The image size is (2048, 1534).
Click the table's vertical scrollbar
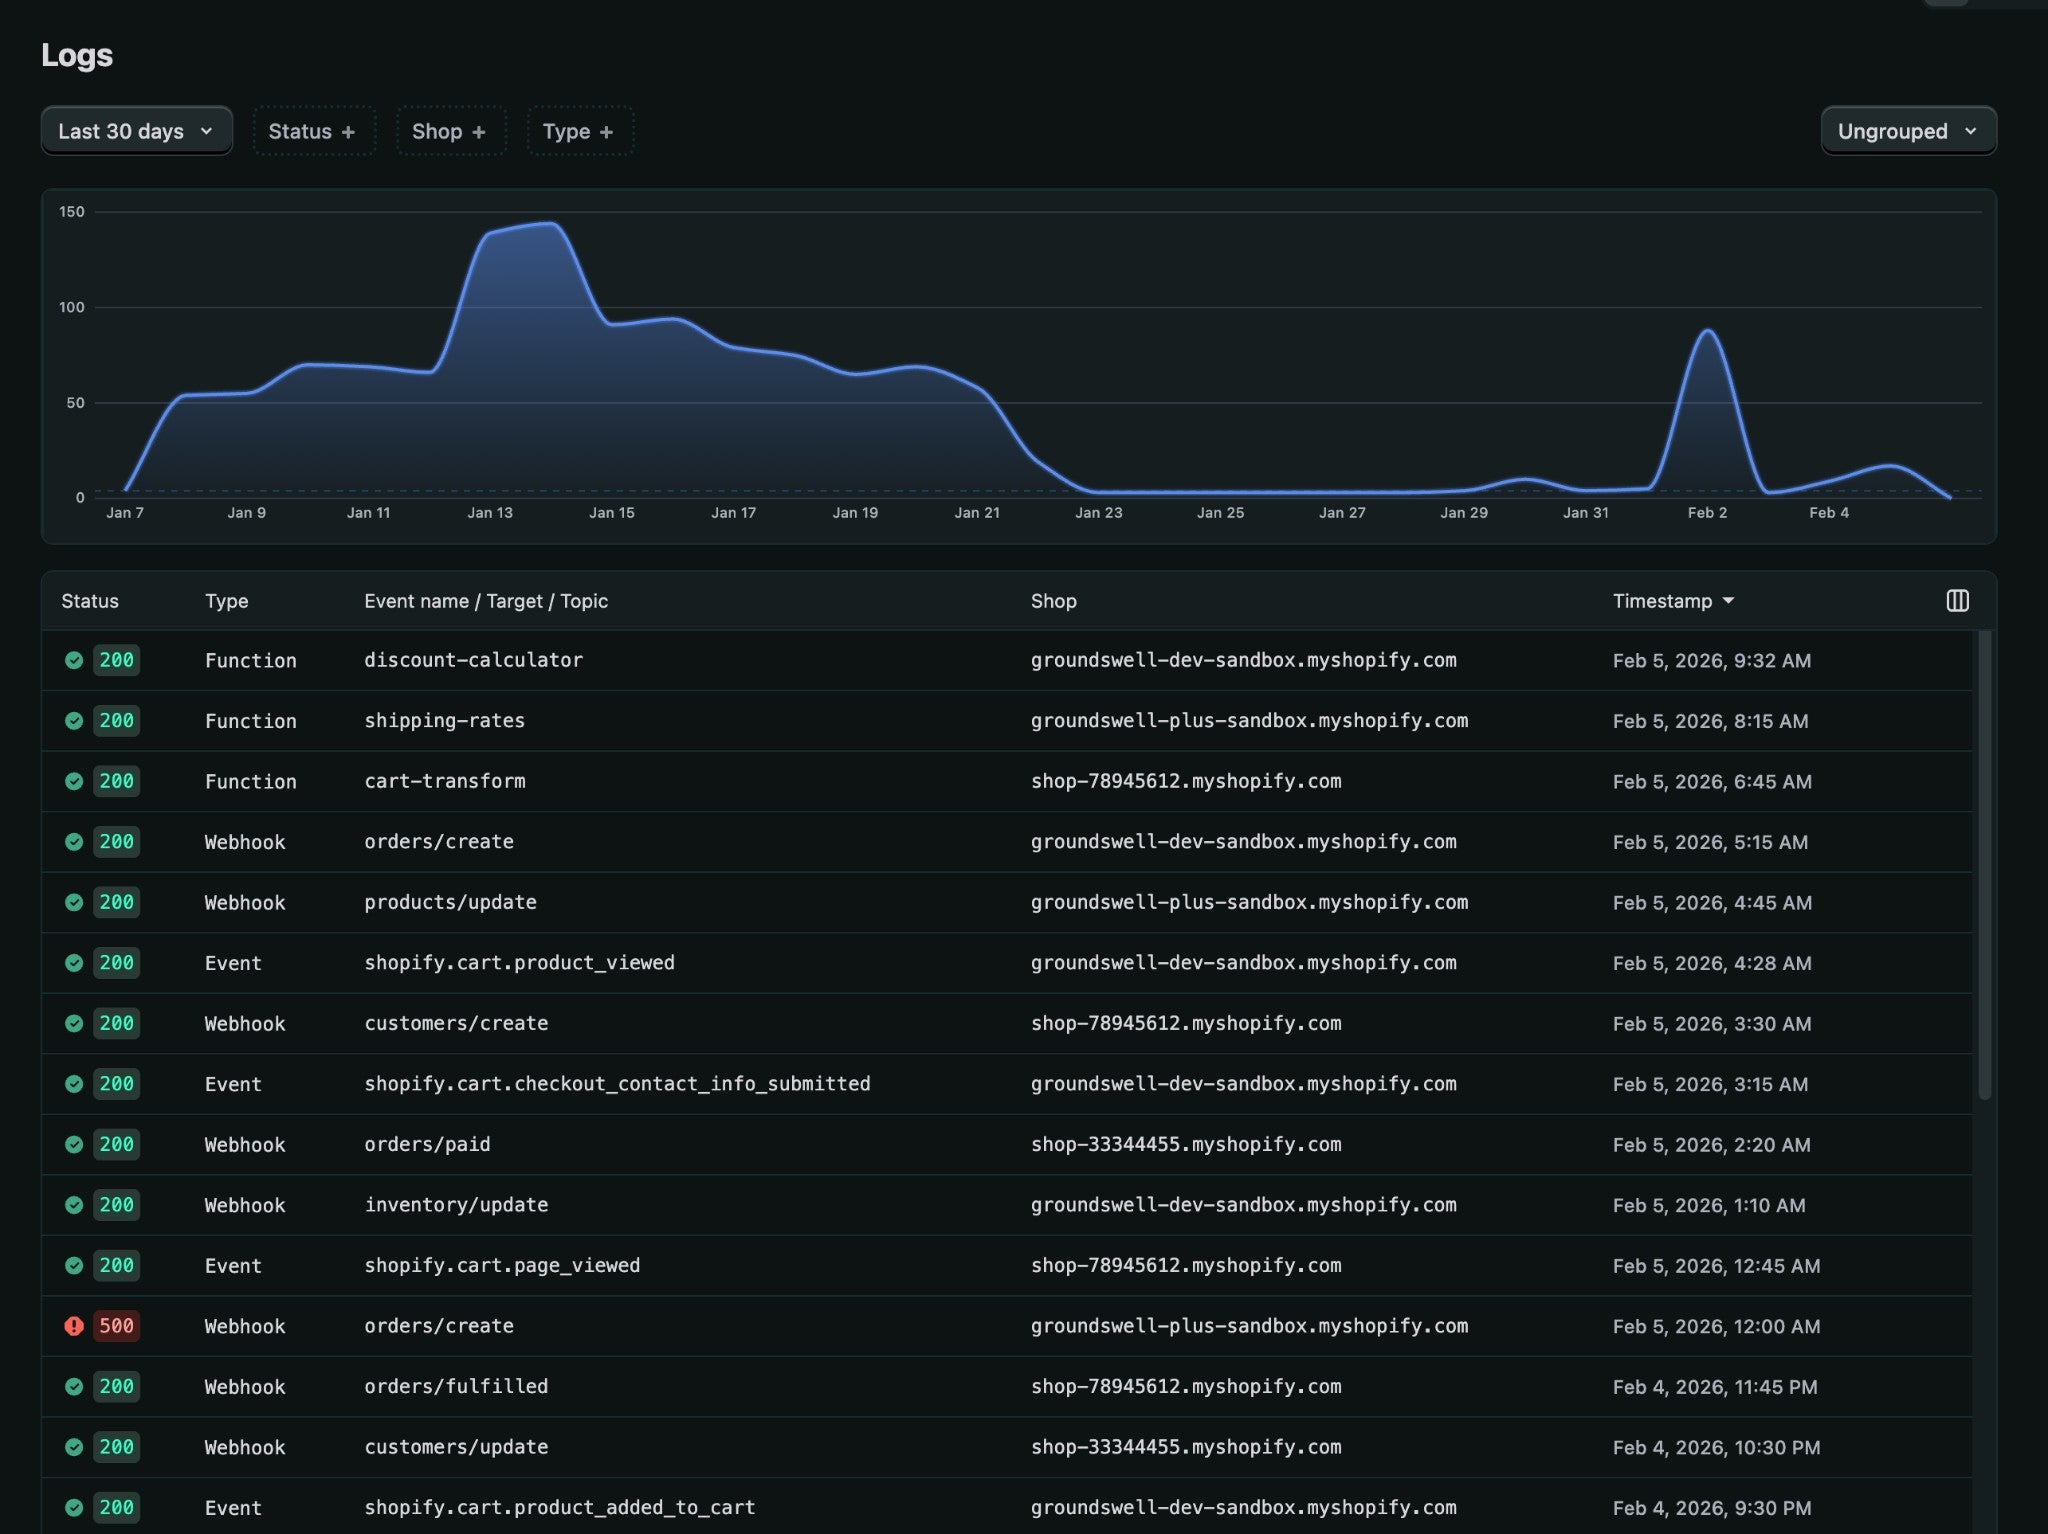(x=1984, y=865)
